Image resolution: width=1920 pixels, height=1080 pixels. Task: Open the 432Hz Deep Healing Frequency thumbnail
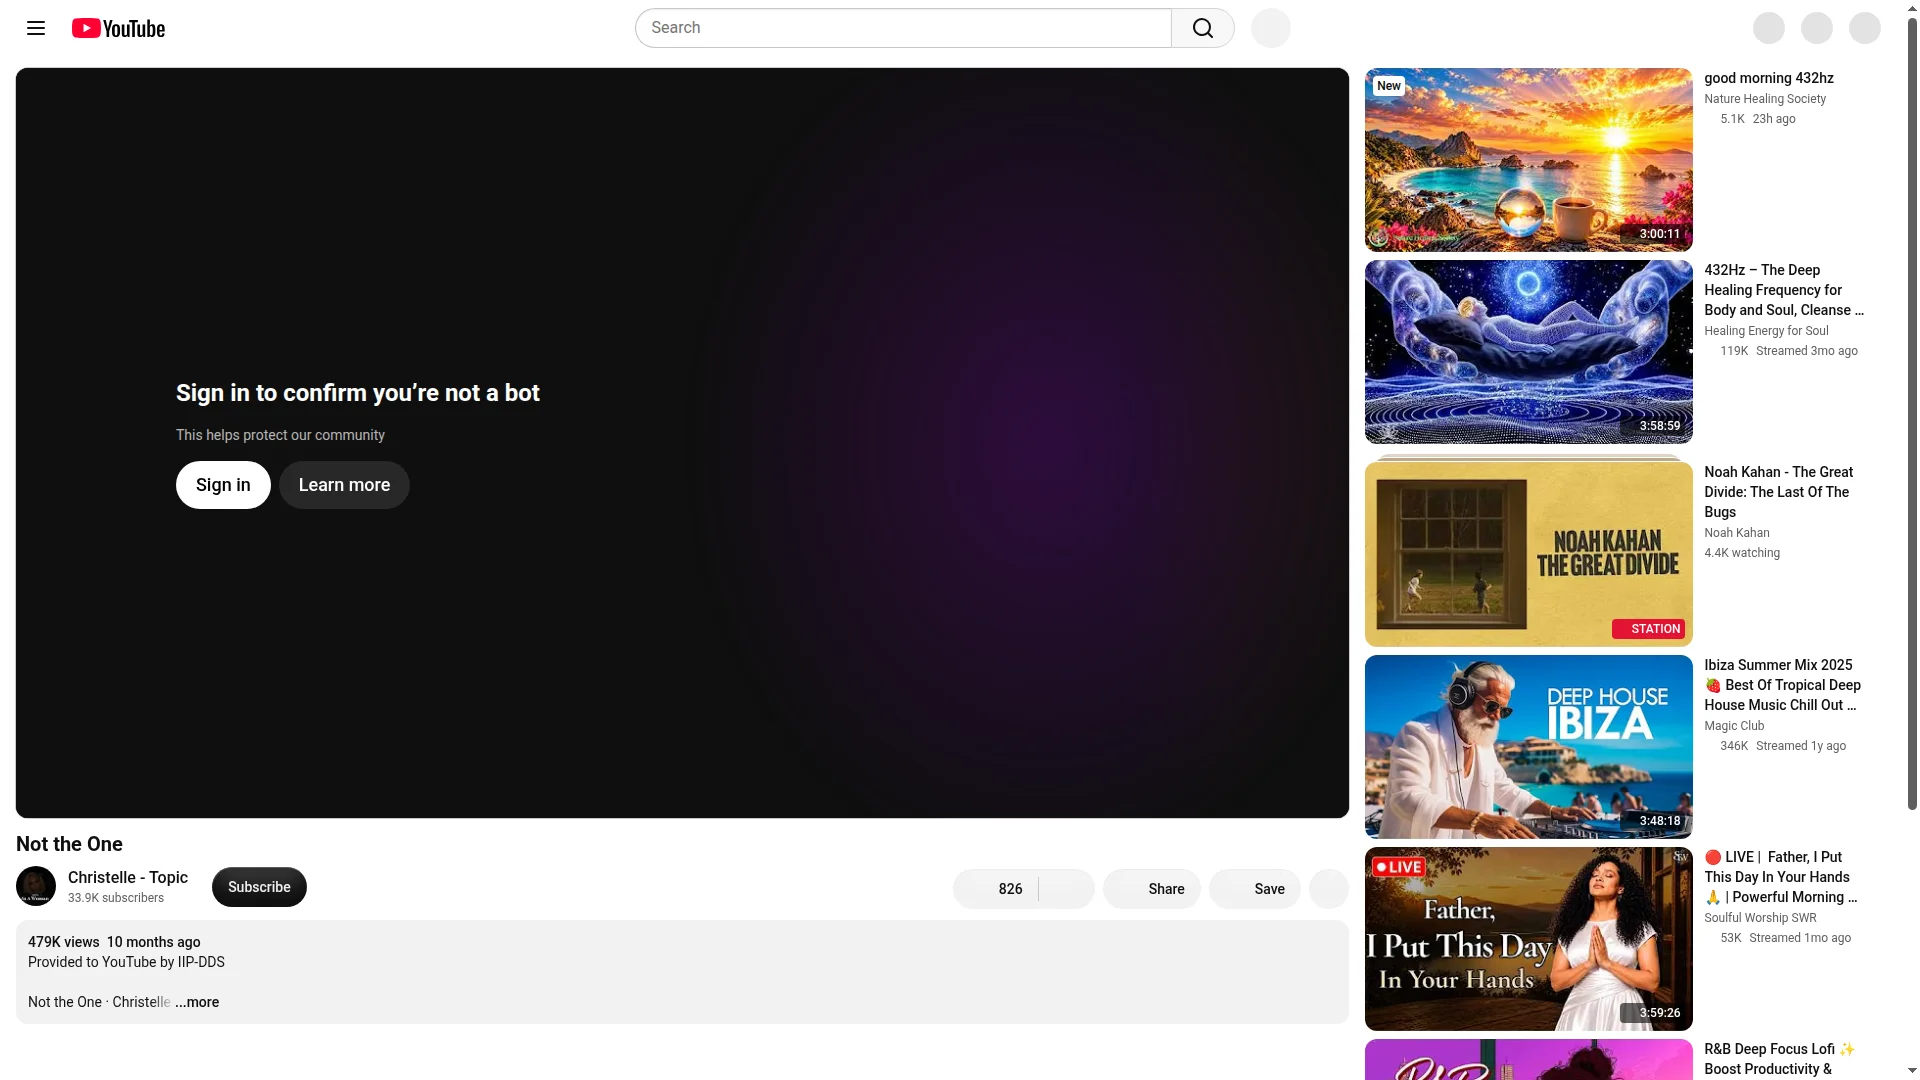(x=1529, y=352)
